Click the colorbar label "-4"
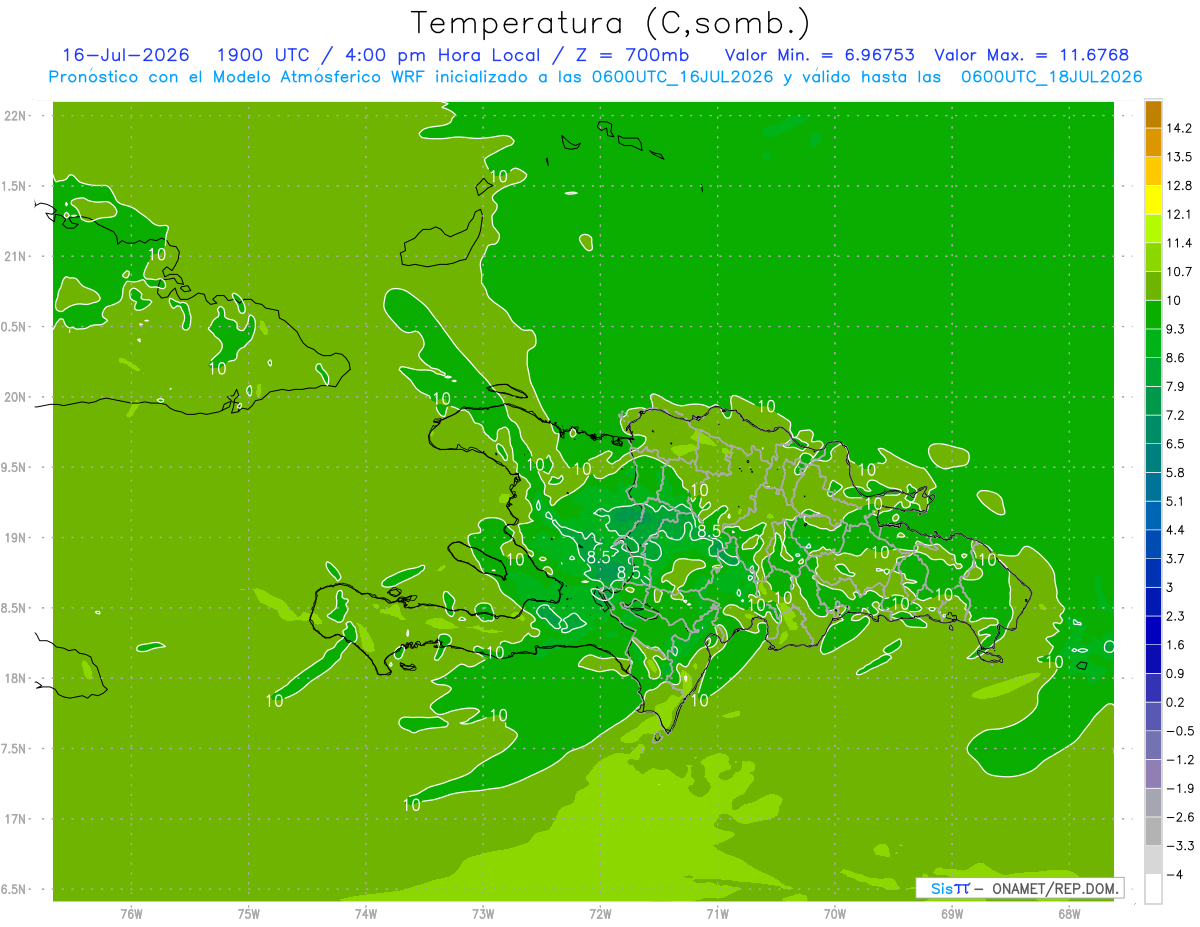The image size is (1200, 927). [1174, 874]
